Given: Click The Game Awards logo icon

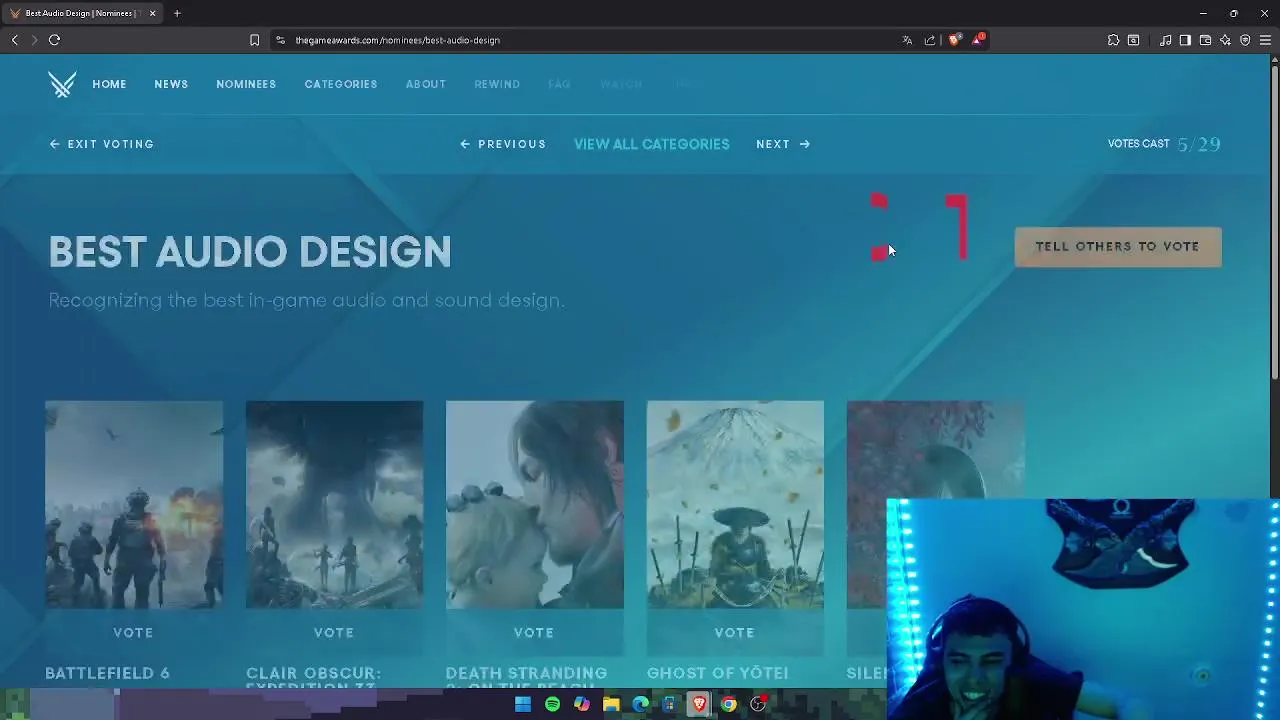Looking at the screenshot, I should click(x=62, y=84).
